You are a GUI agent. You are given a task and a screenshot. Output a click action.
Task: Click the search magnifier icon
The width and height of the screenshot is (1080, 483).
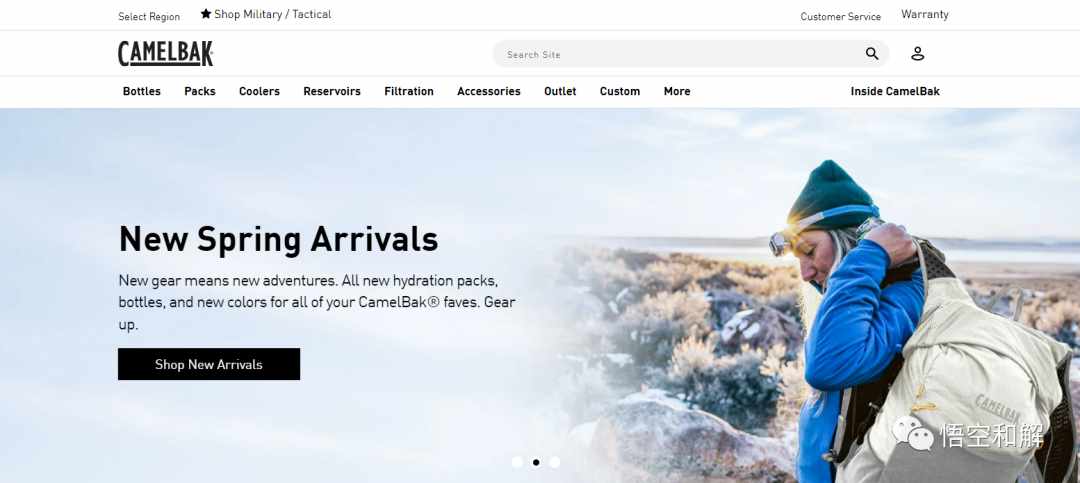pyautogui.click(x=872, y=54)
